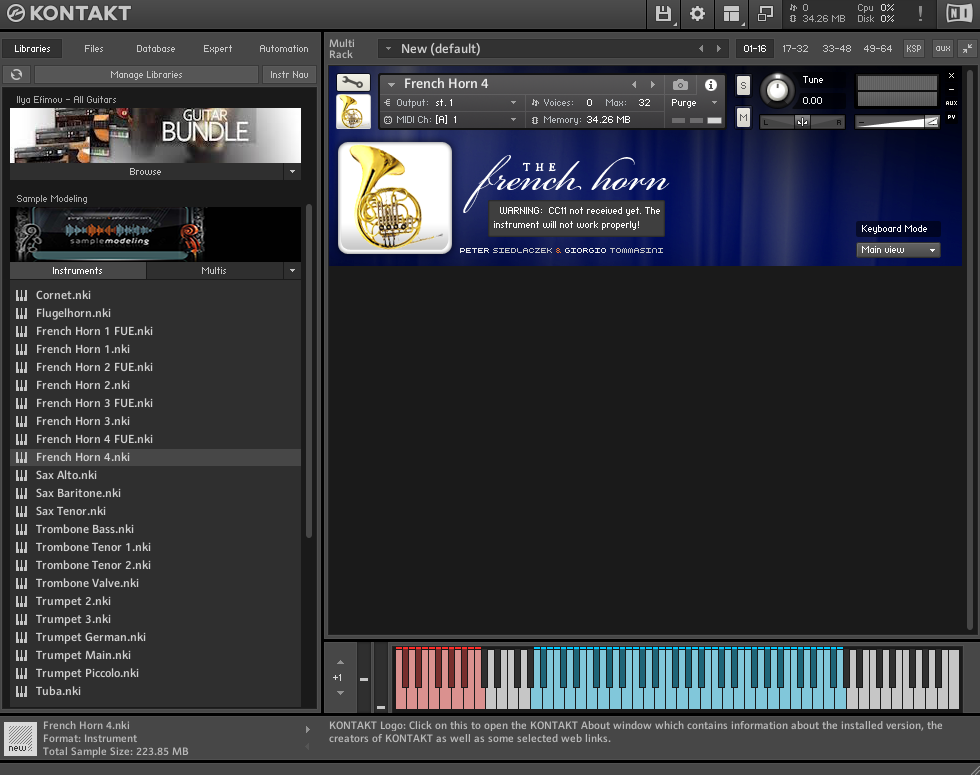Open the options gear settings
Screen dimensions: 980x775
(x=697, y=14)
